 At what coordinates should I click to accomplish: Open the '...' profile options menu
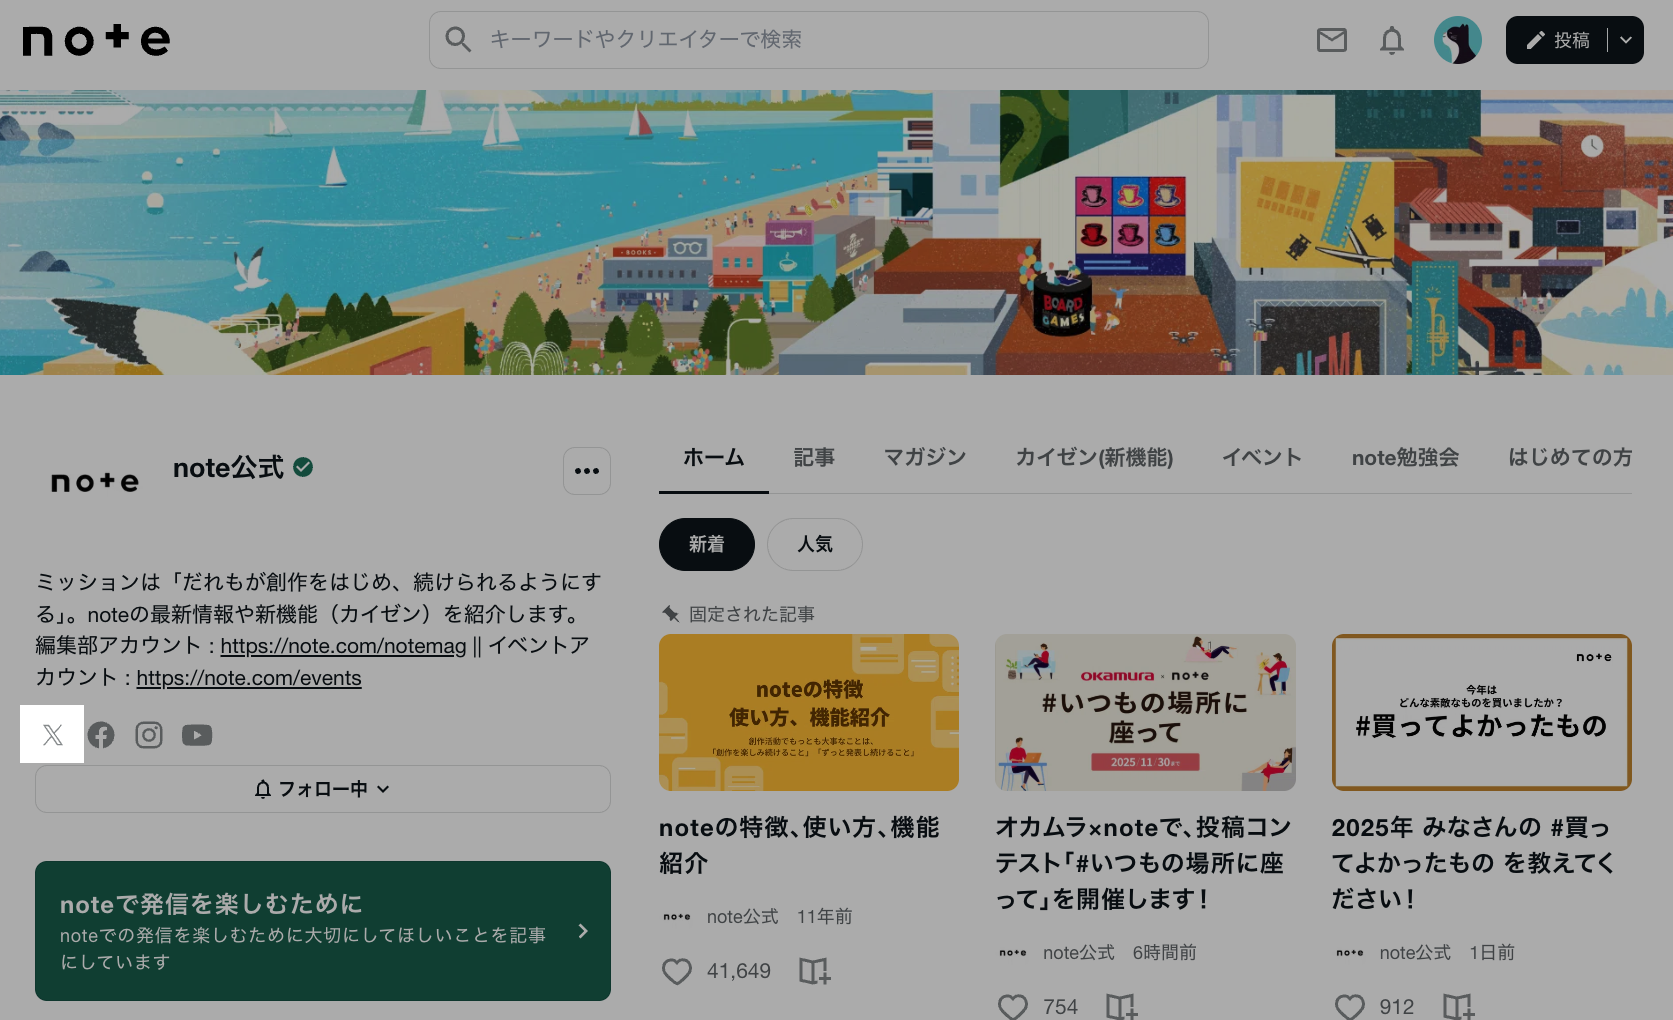586,470
